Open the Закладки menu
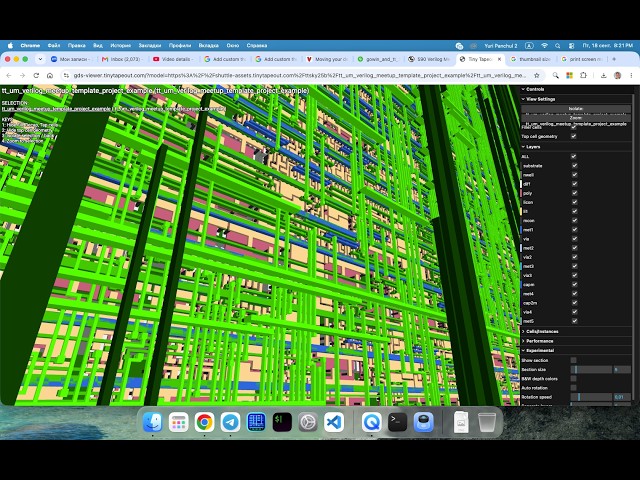The width and height of the screenshot is (640, 480). click(150, 46)
